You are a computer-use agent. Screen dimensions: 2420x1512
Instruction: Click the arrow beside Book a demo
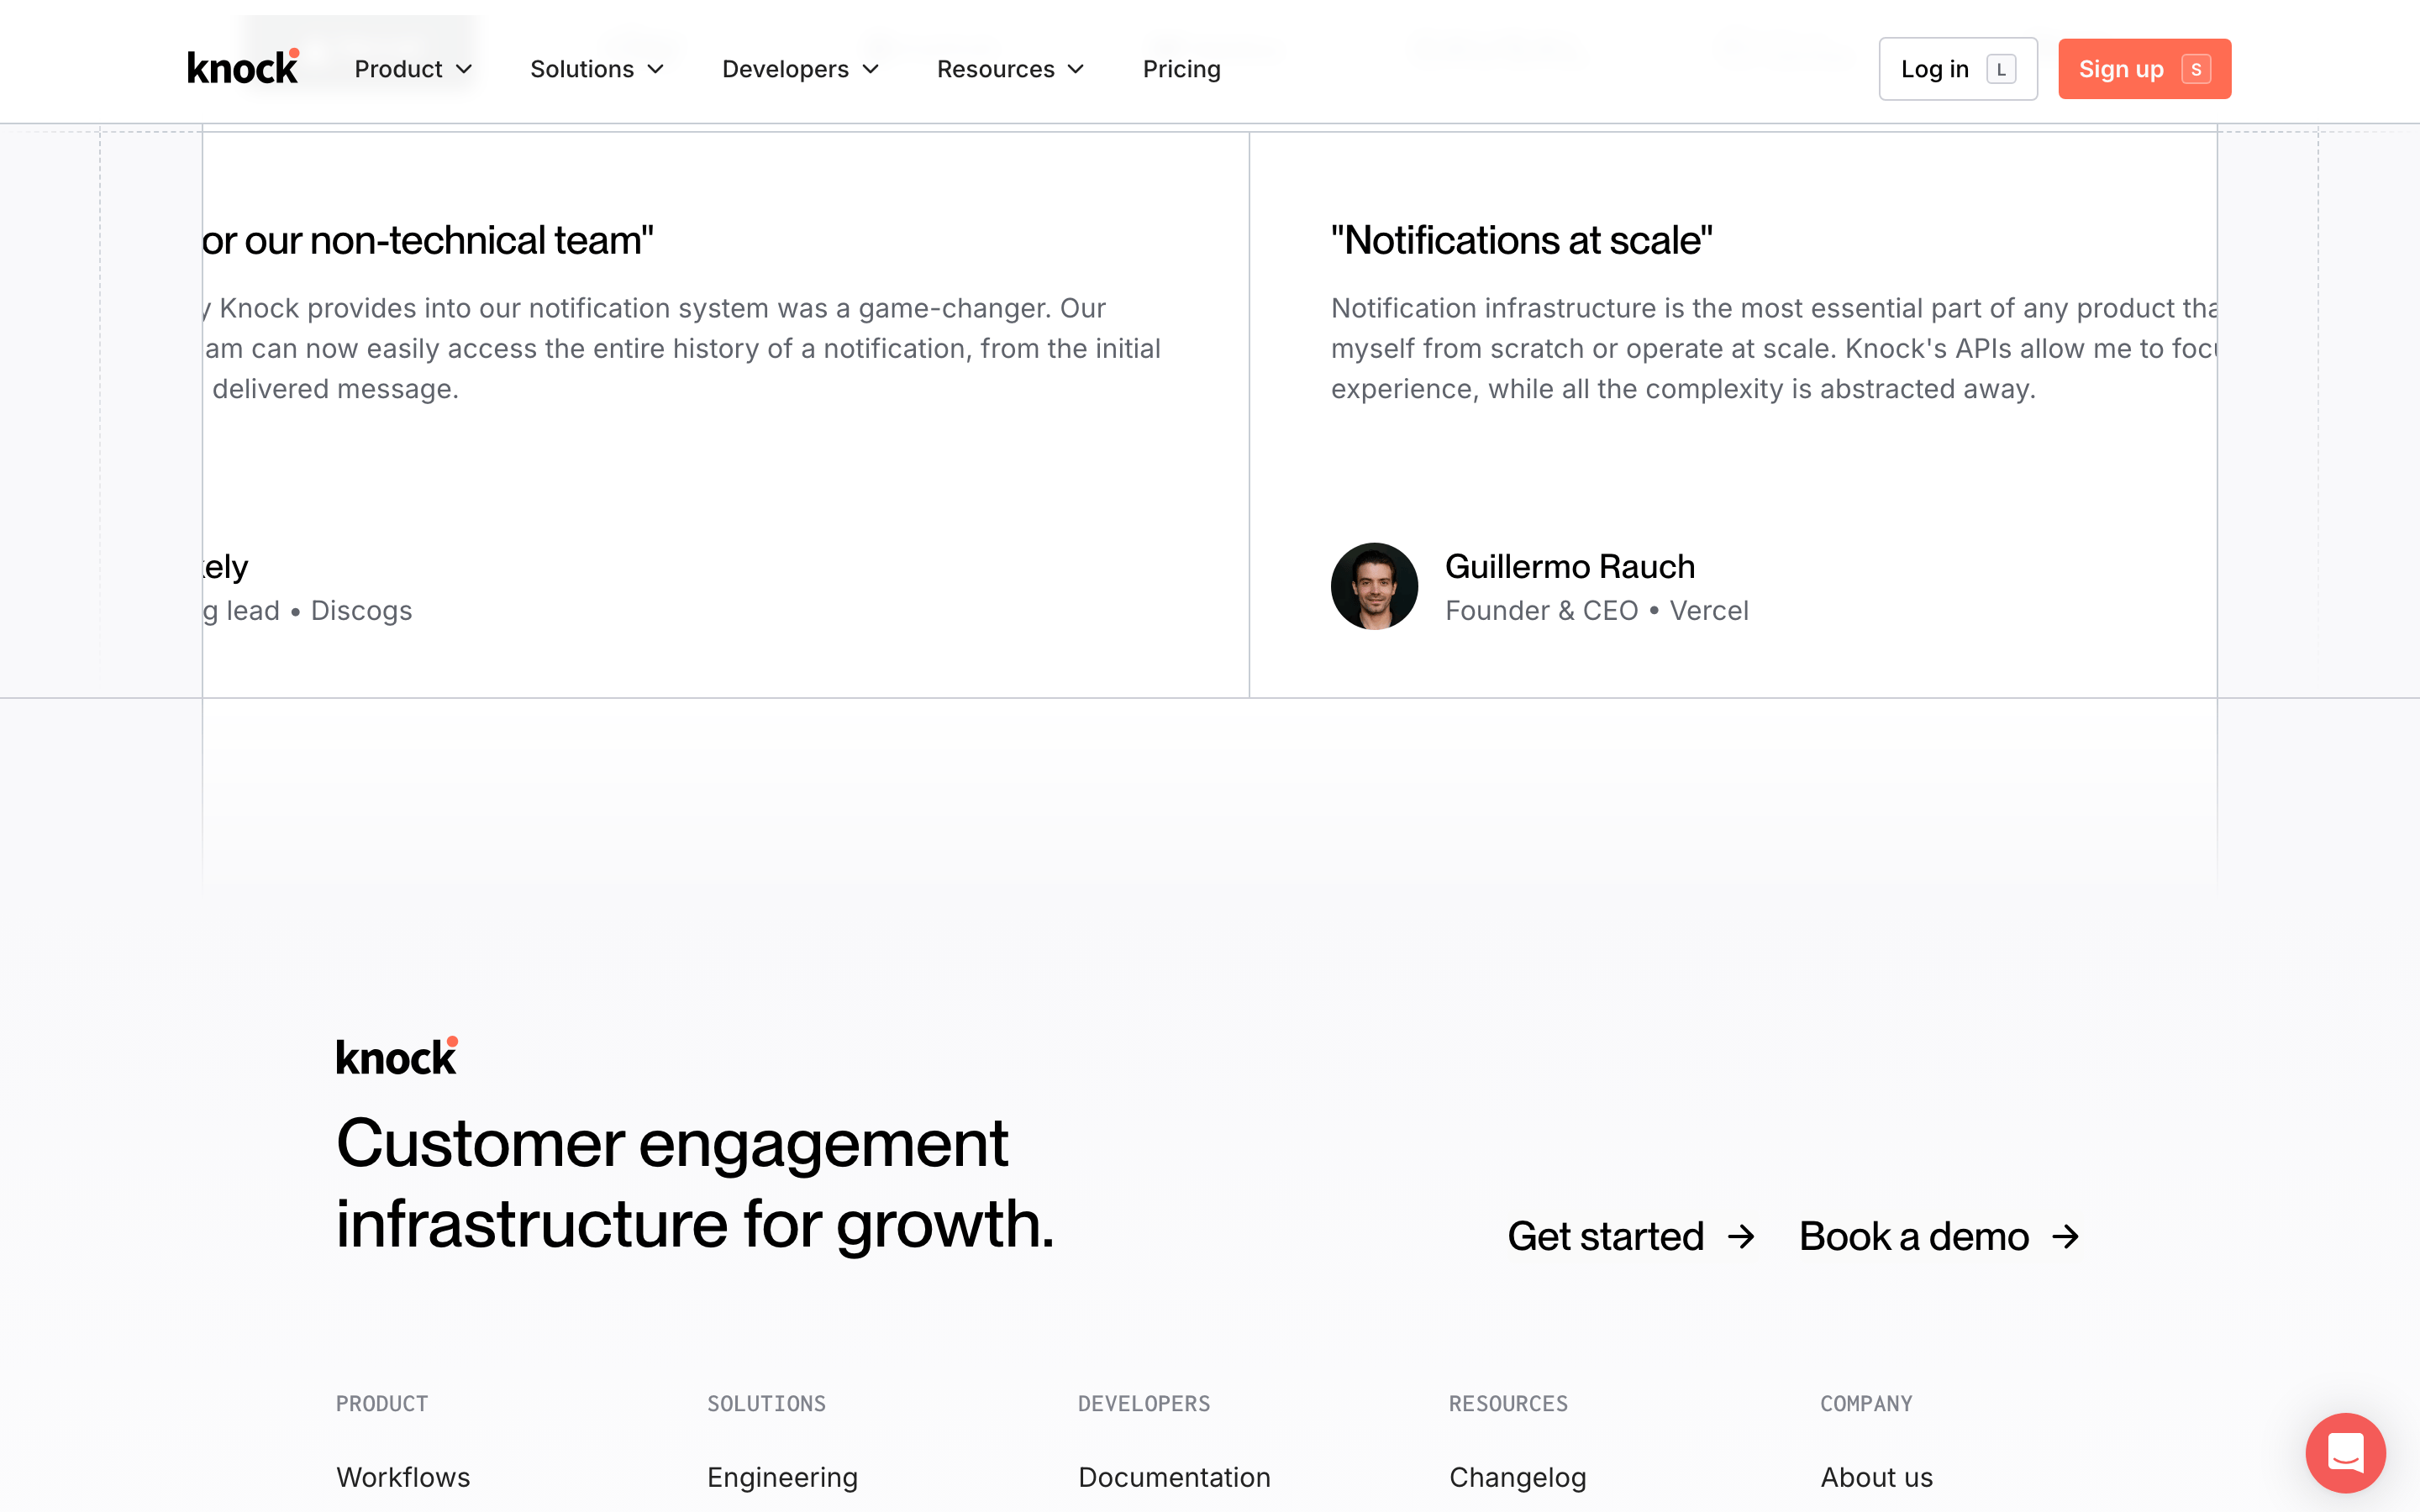[2066, 1237]
